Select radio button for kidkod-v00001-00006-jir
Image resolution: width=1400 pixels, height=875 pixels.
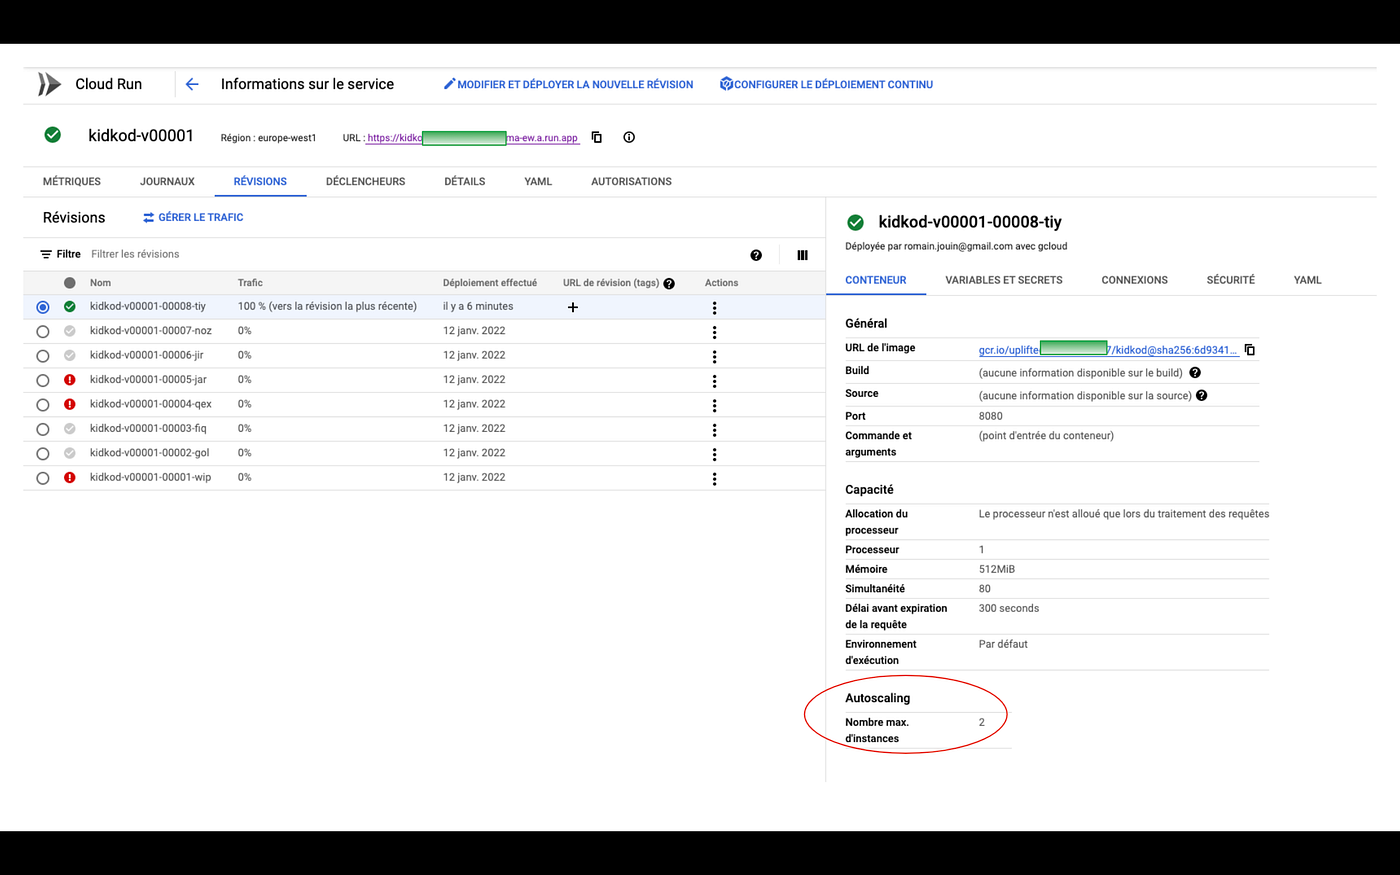[42, 356]
